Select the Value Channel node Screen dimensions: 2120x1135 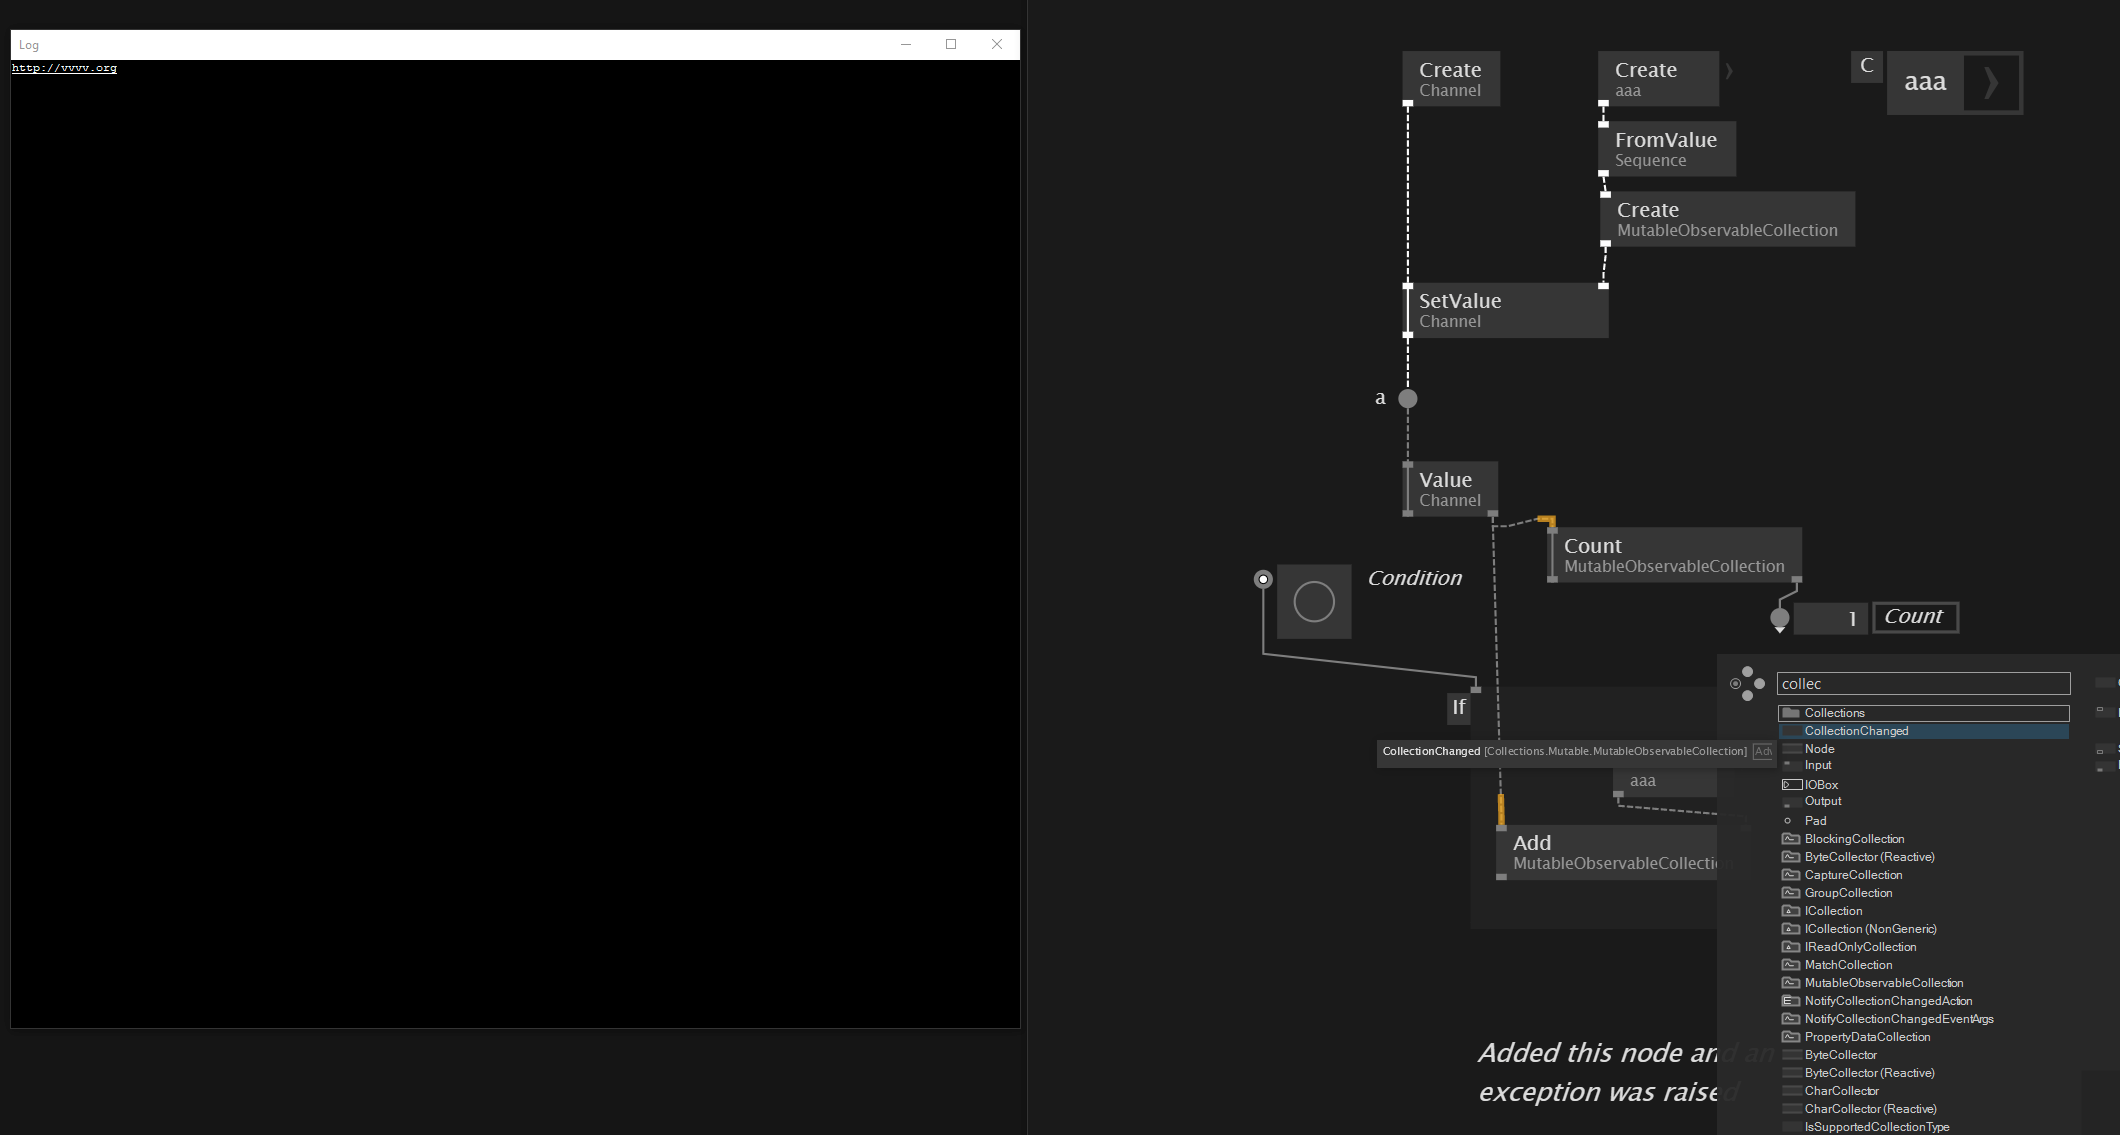pyautogui.click(x=1450, y=489)
